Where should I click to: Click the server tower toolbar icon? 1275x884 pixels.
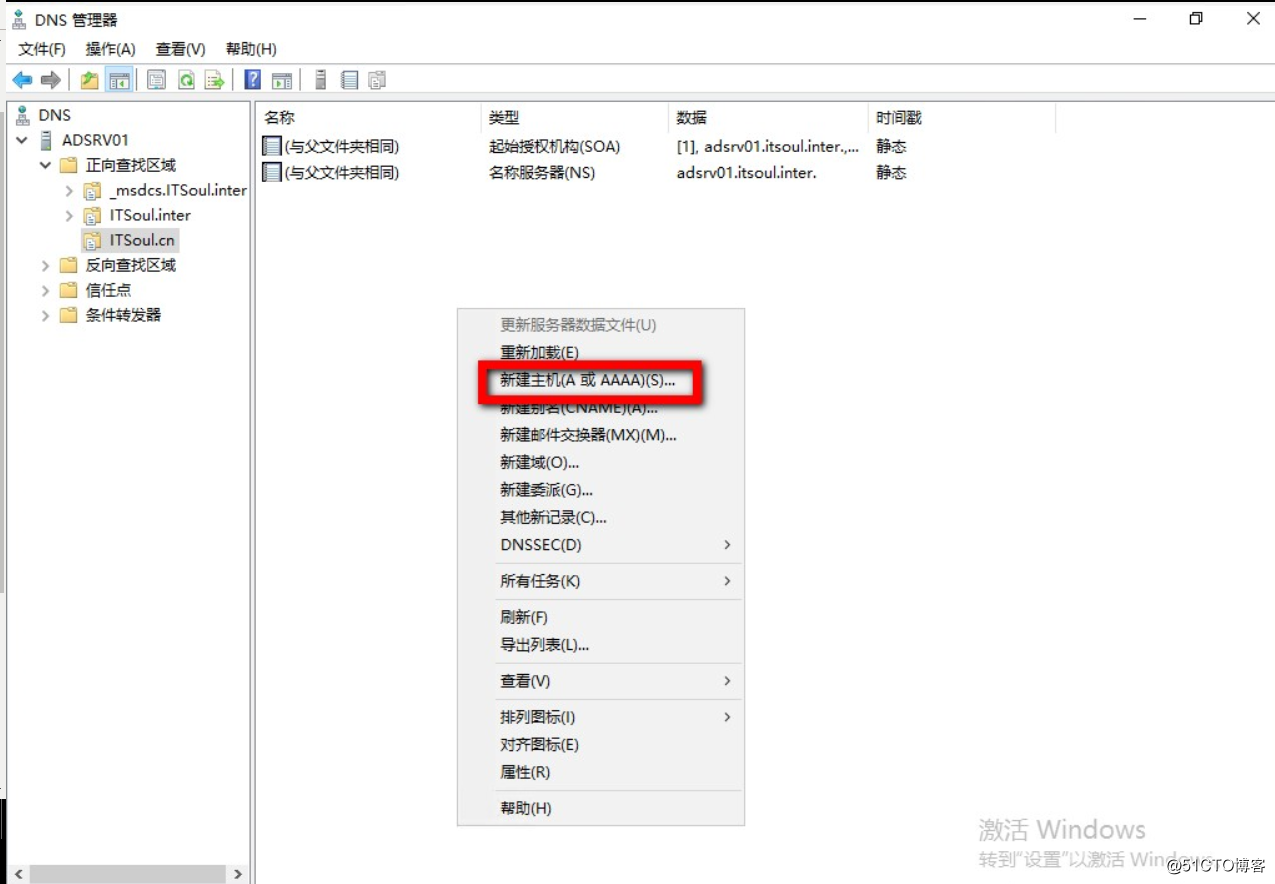pos(320,80)
